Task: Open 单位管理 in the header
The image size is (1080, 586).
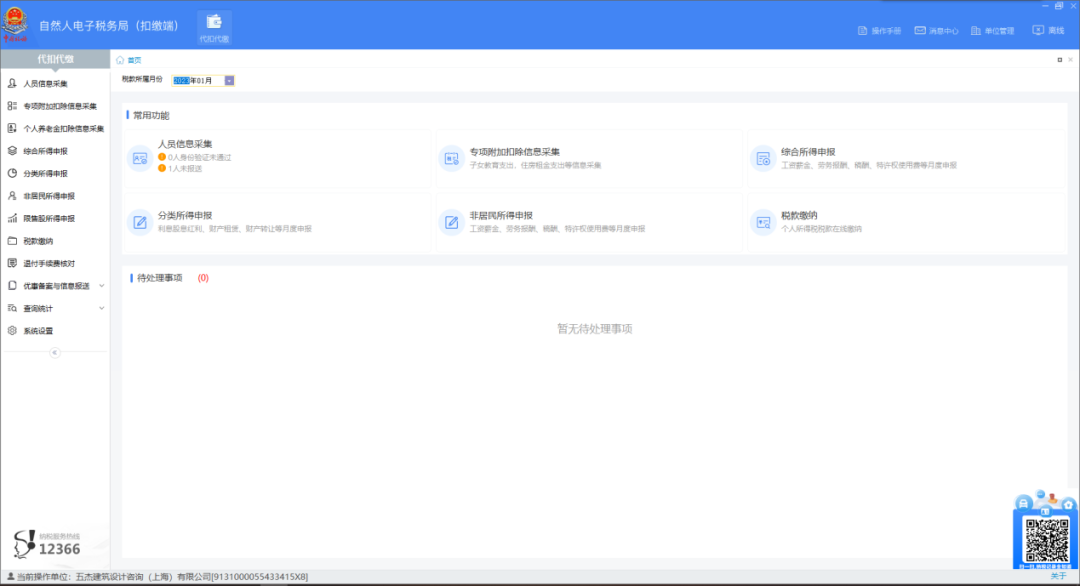Action: pos(993,31)
